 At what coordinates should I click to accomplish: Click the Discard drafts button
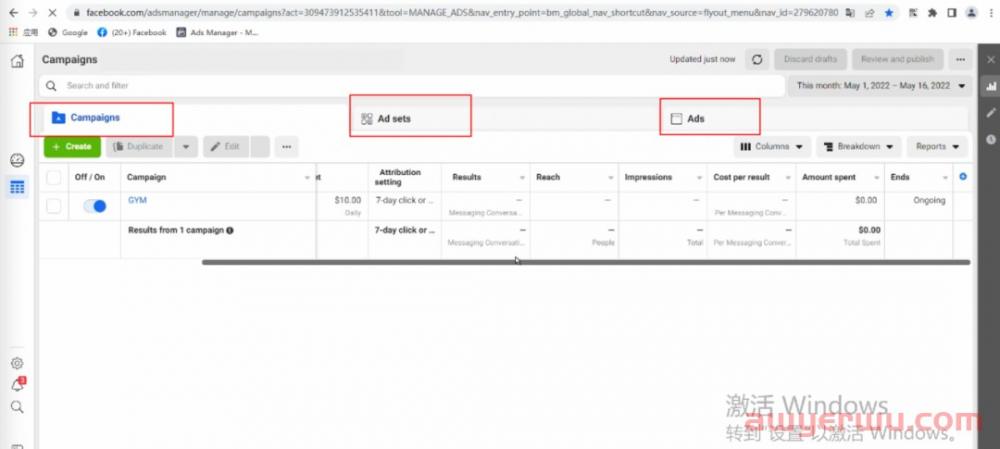pos(811,59)
